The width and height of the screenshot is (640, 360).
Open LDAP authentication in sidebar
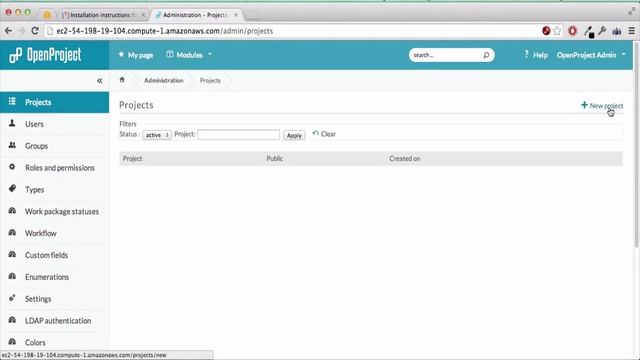click(x=58, y=321)
